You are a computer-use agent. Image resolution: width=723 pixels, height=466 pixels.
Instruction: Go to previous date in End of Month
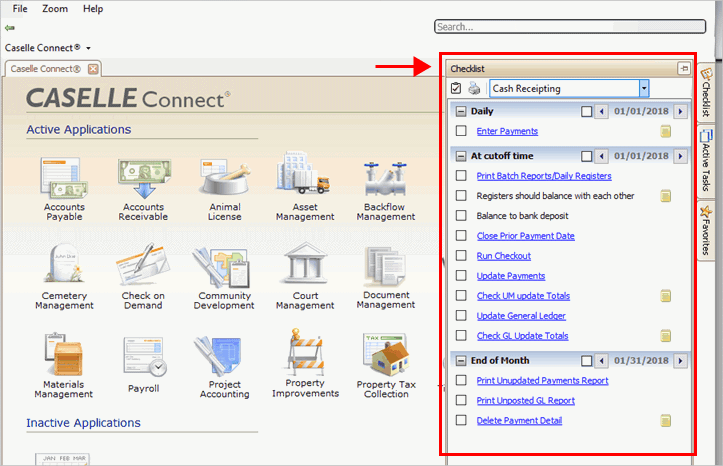coord(601,361)
